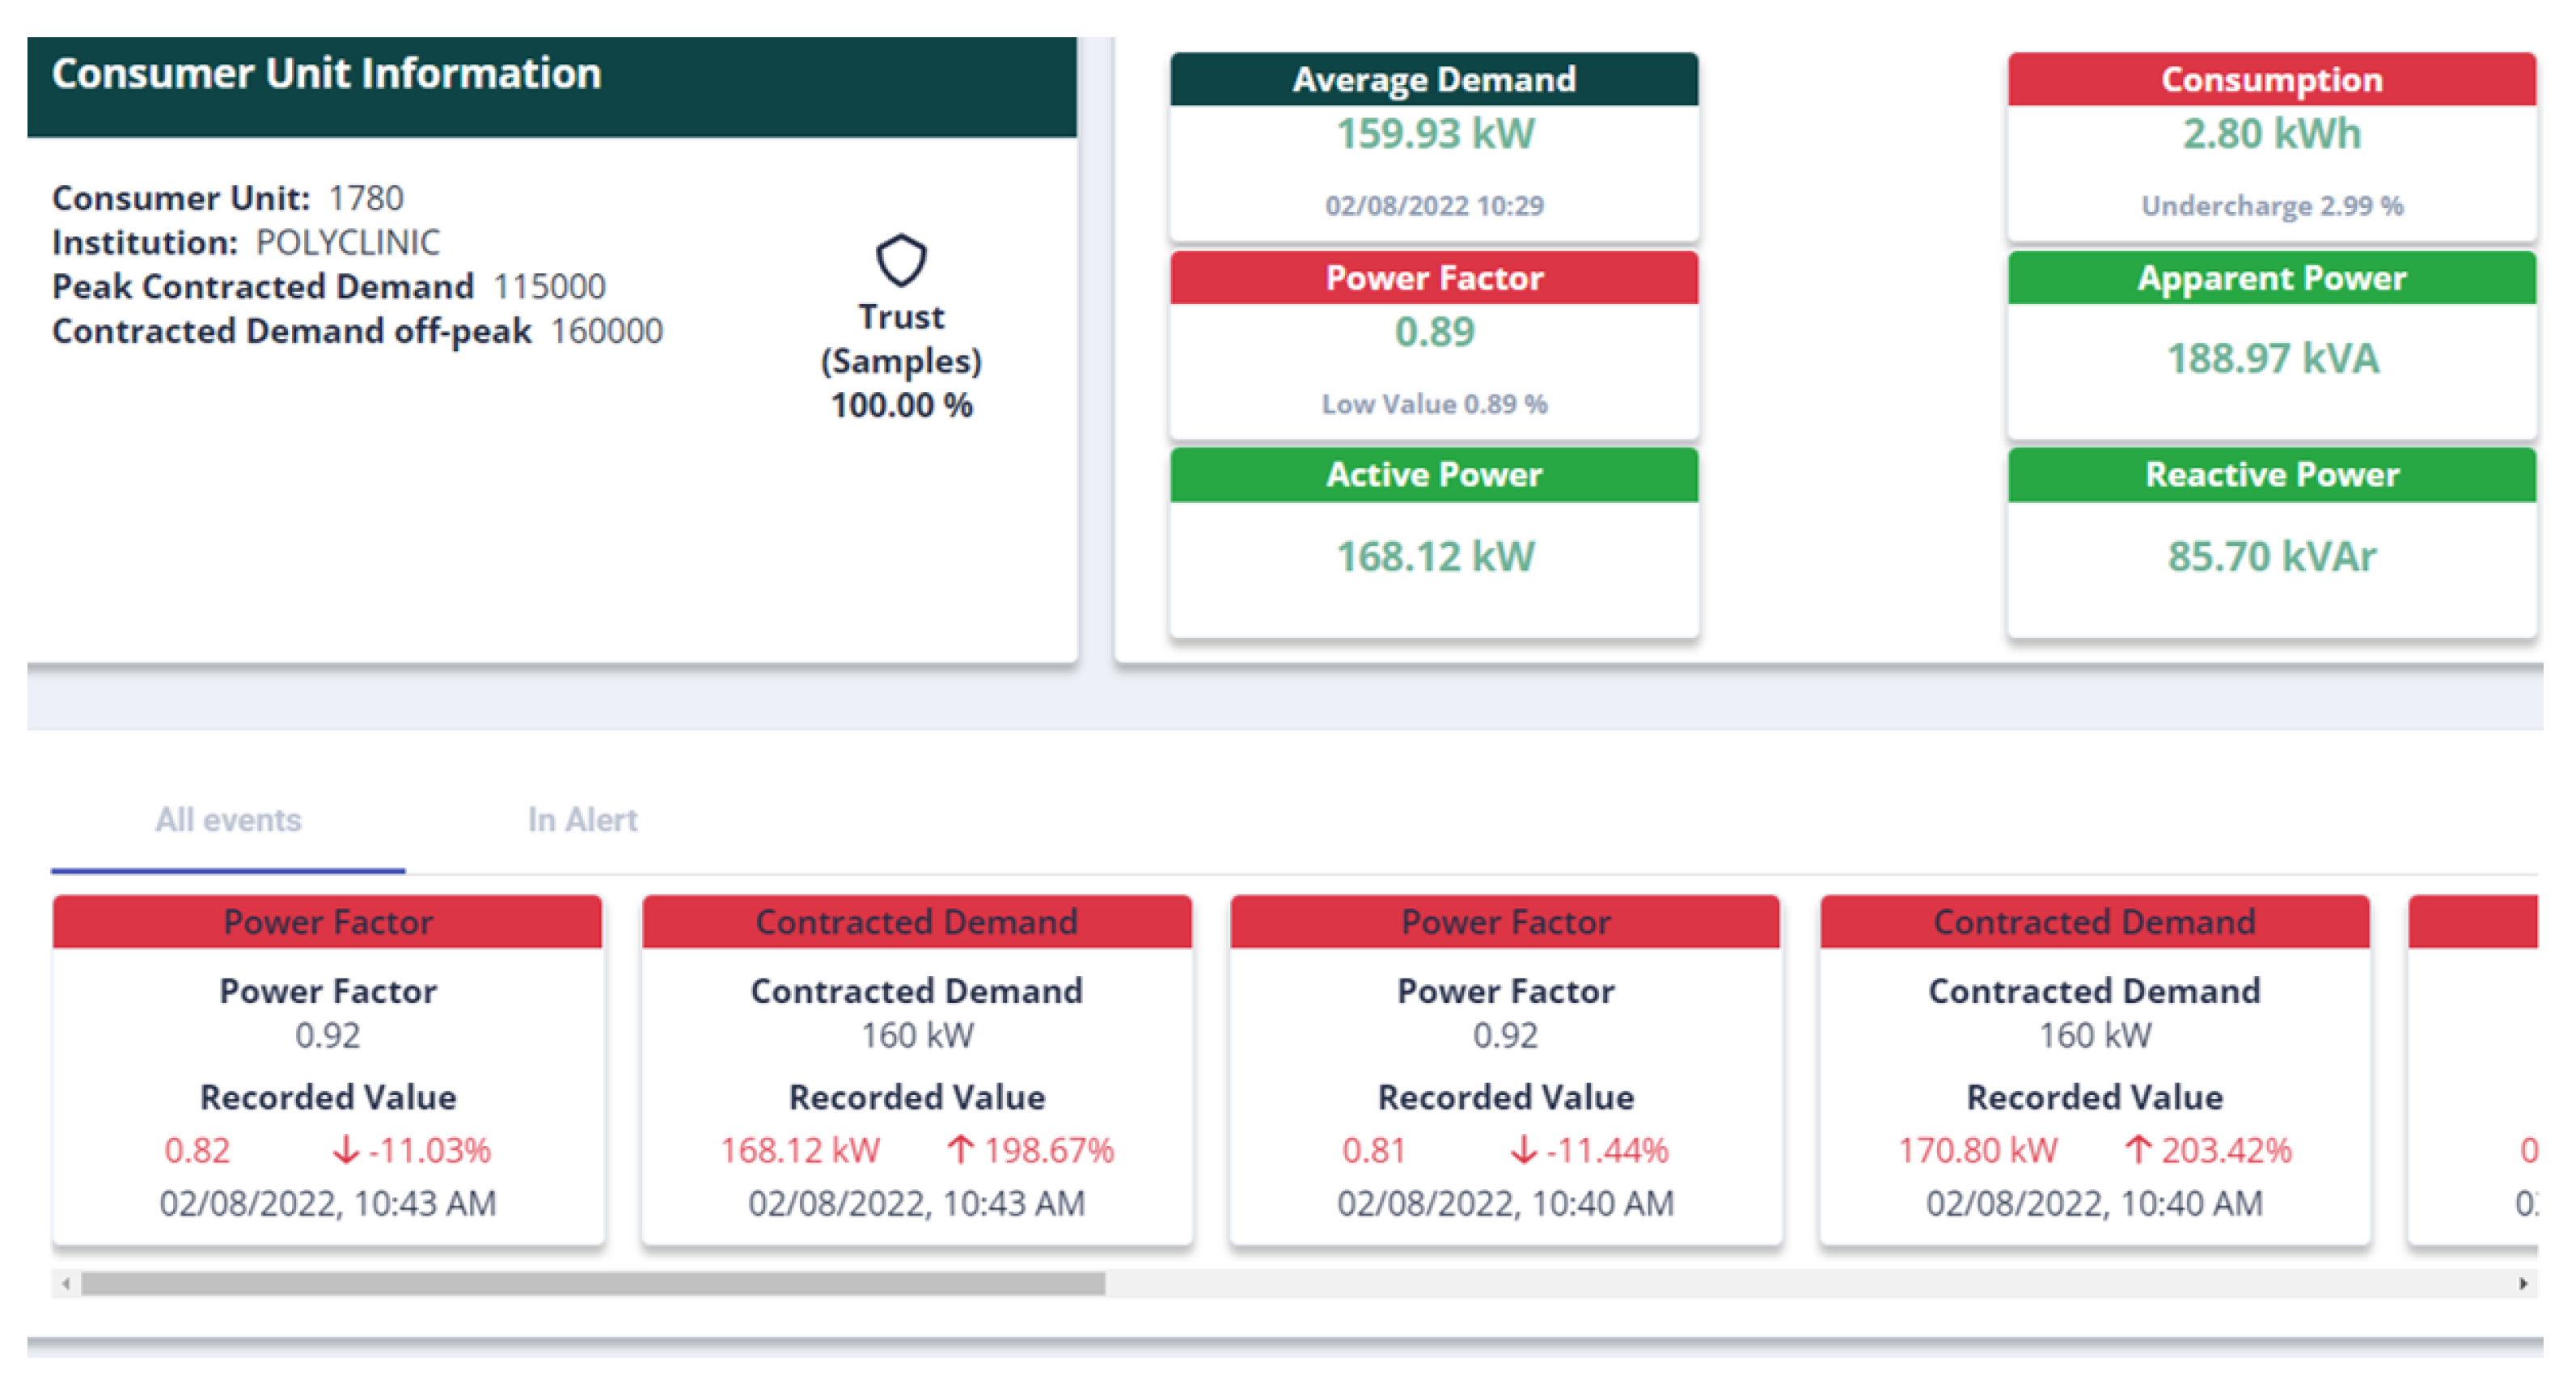Viewport: 2576px width, 1383px height.
Task: Click the Consumption card header
Action: (2271, 79)
